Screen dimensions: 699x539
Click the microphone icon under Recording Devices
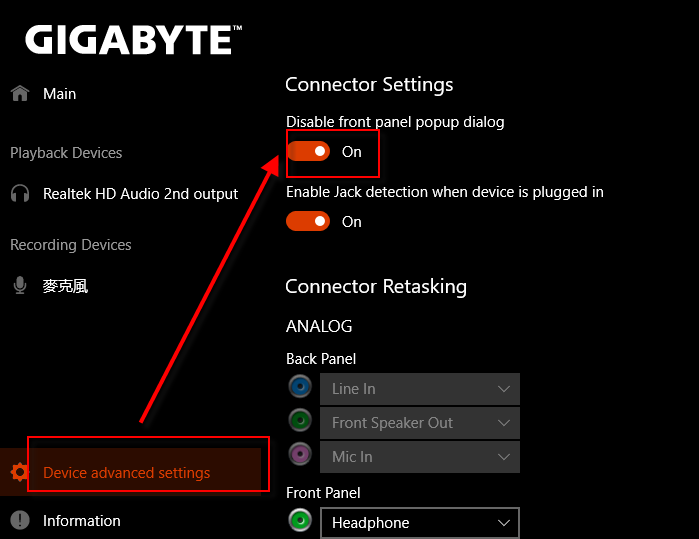pyautogui.click(x=19, y=286)
